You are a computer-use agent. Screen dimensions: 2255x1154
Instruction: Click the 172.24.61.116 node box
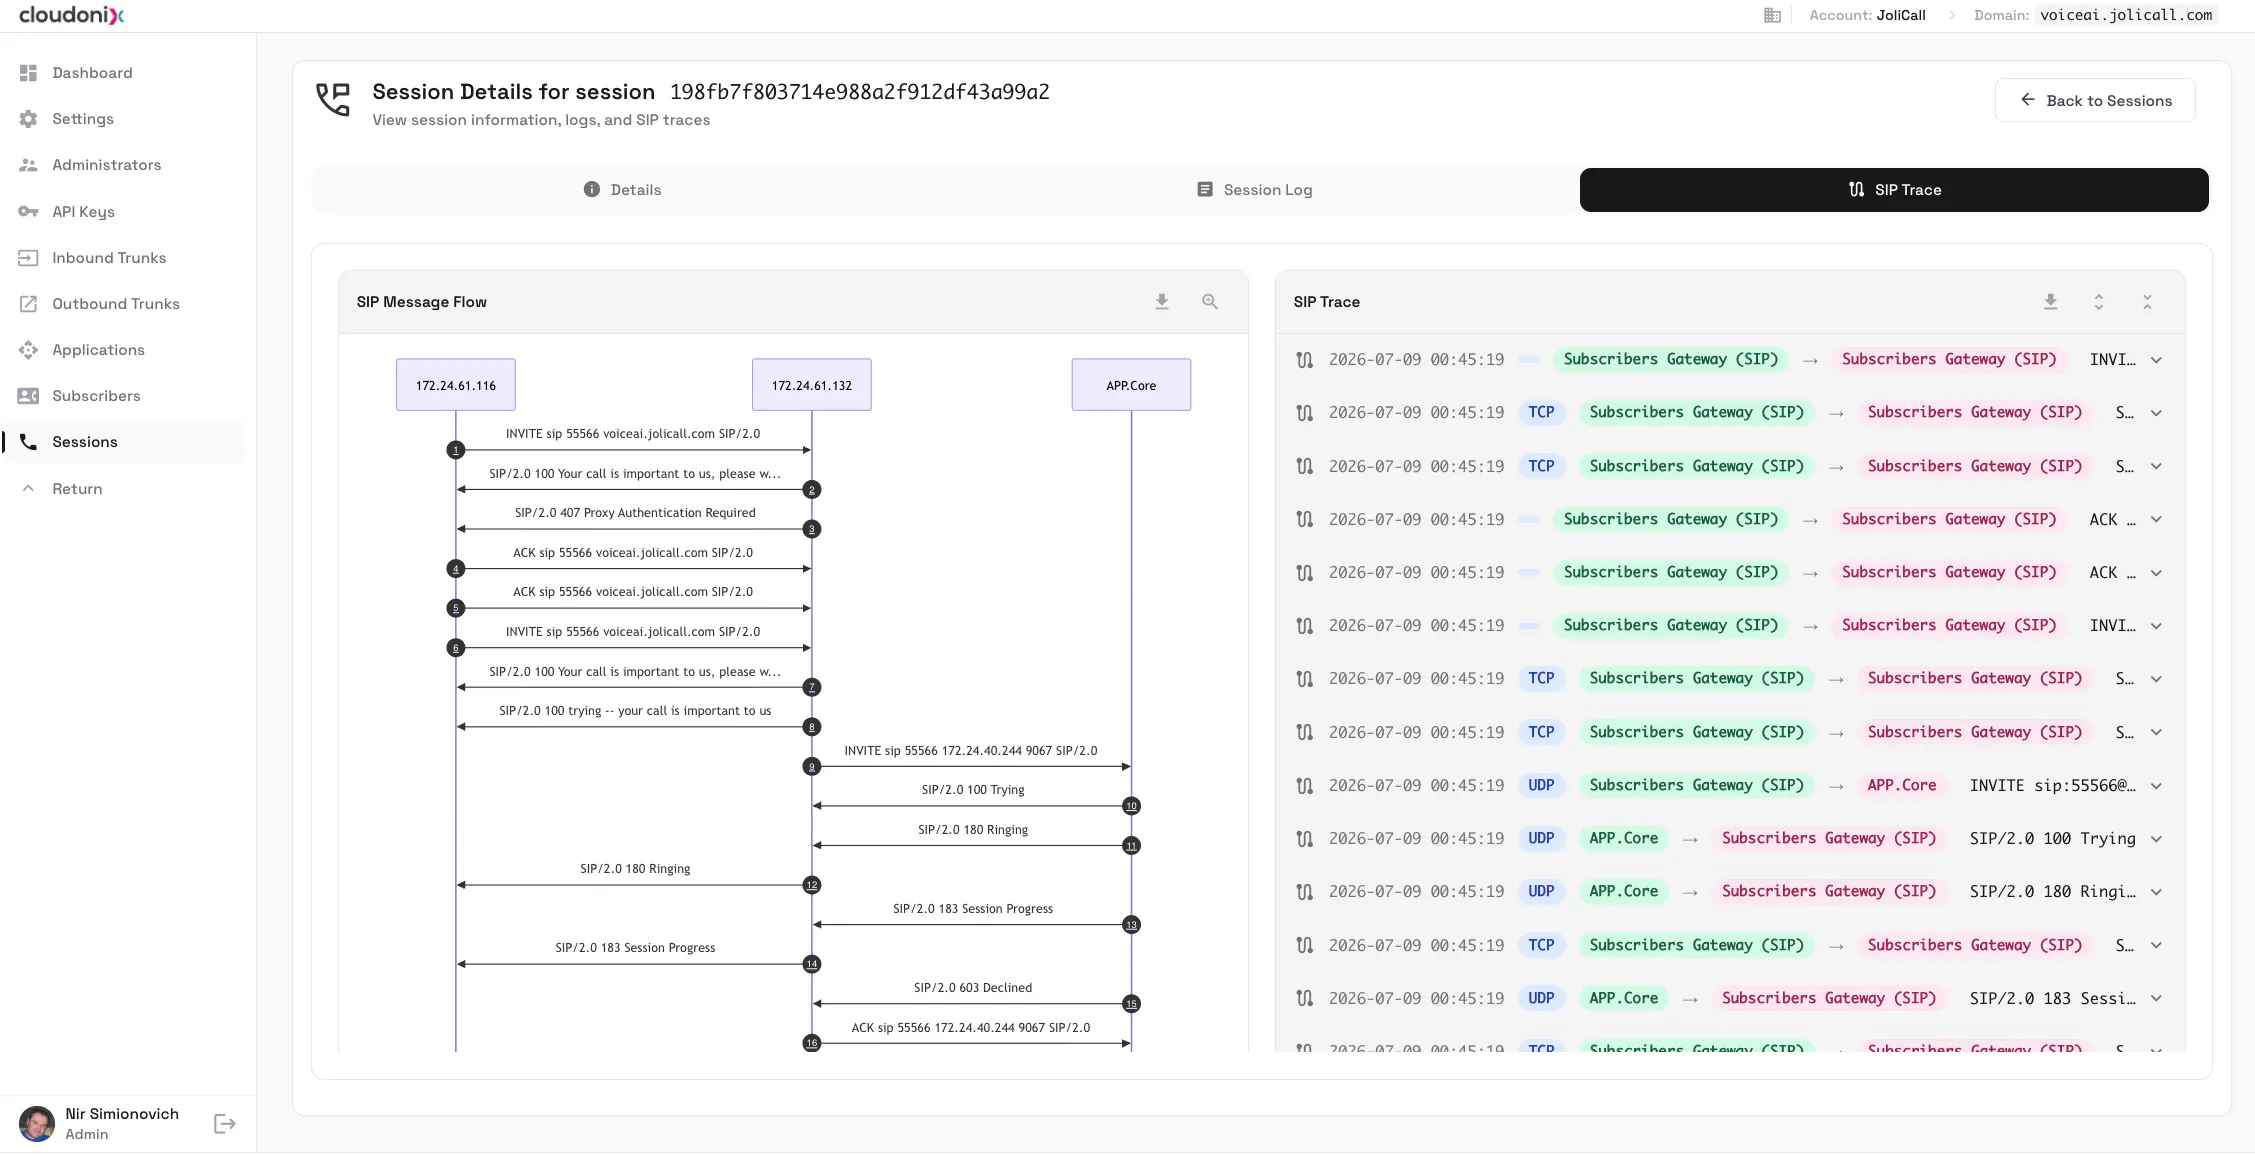tap(456, 385)
